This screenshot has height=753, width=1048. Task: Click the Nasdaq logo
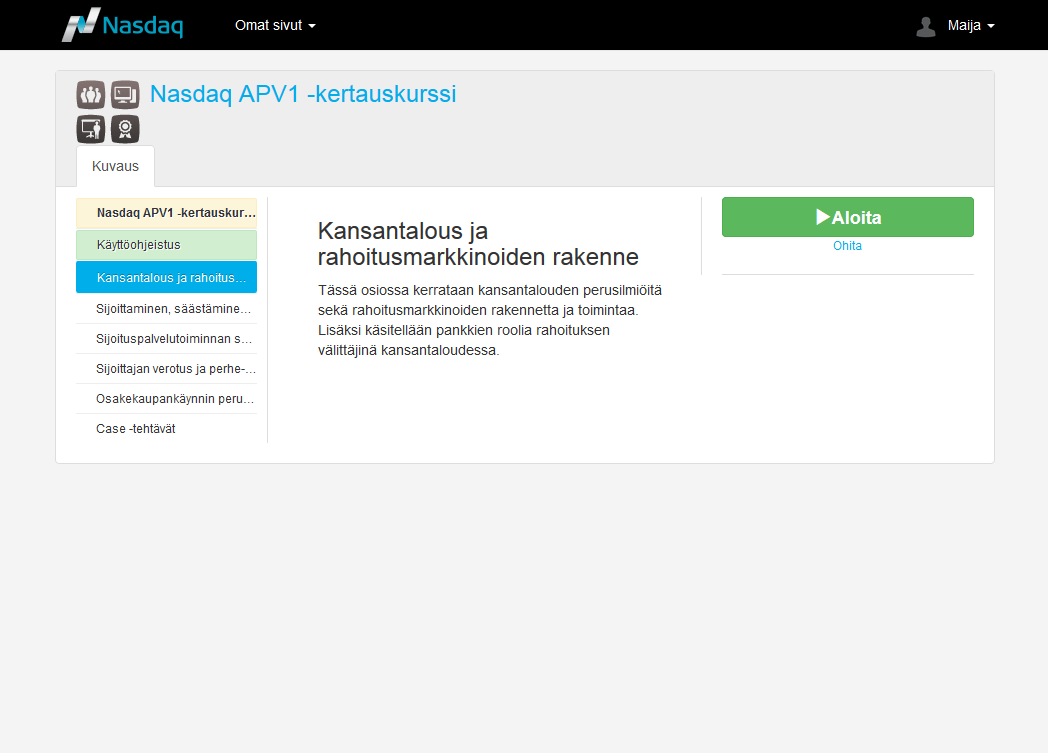tap(122, 25)
